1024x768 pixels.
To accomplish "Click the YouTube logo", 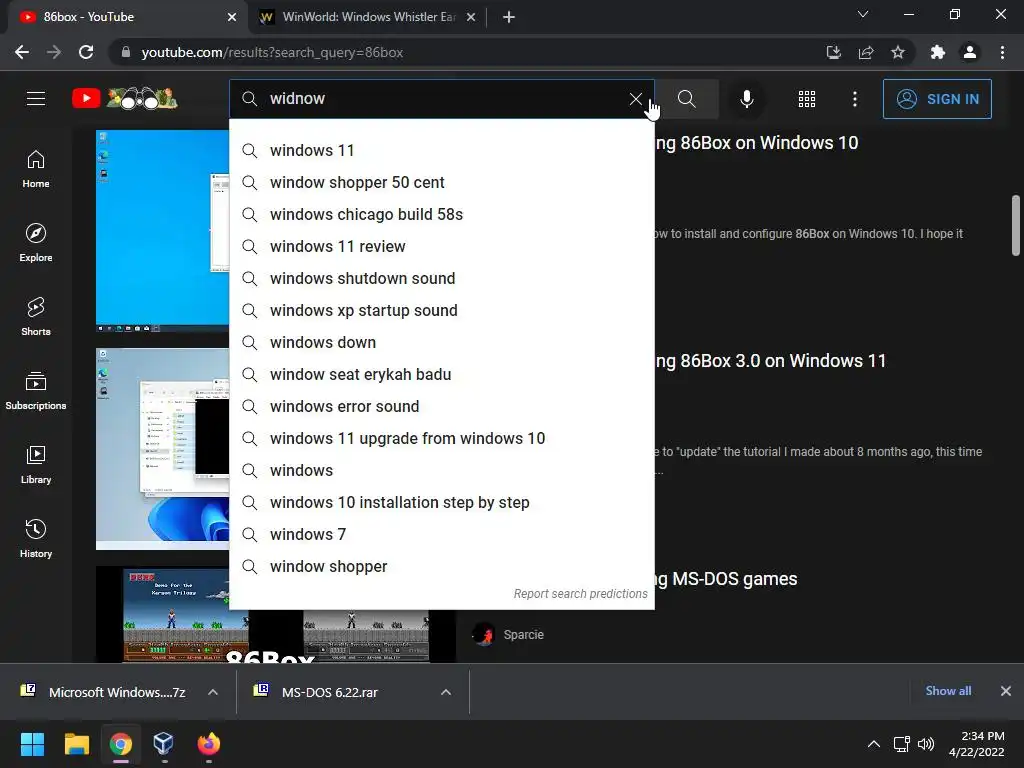I will pyautogui.click(x=124, y=99).
